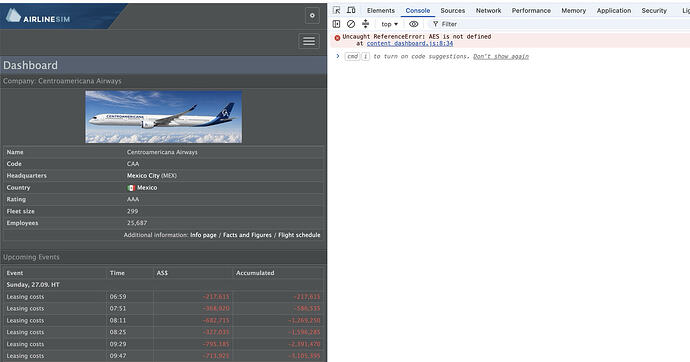This screenshot has width=690, height=362.
Task: Click the red error icon in console
Action: coord(338,38)
